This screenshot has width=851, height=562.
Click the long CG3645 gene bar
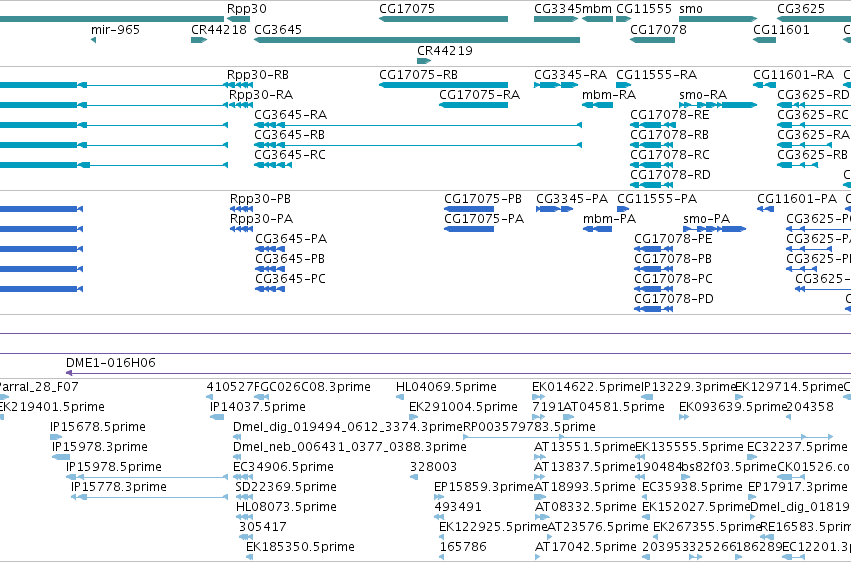417,40
